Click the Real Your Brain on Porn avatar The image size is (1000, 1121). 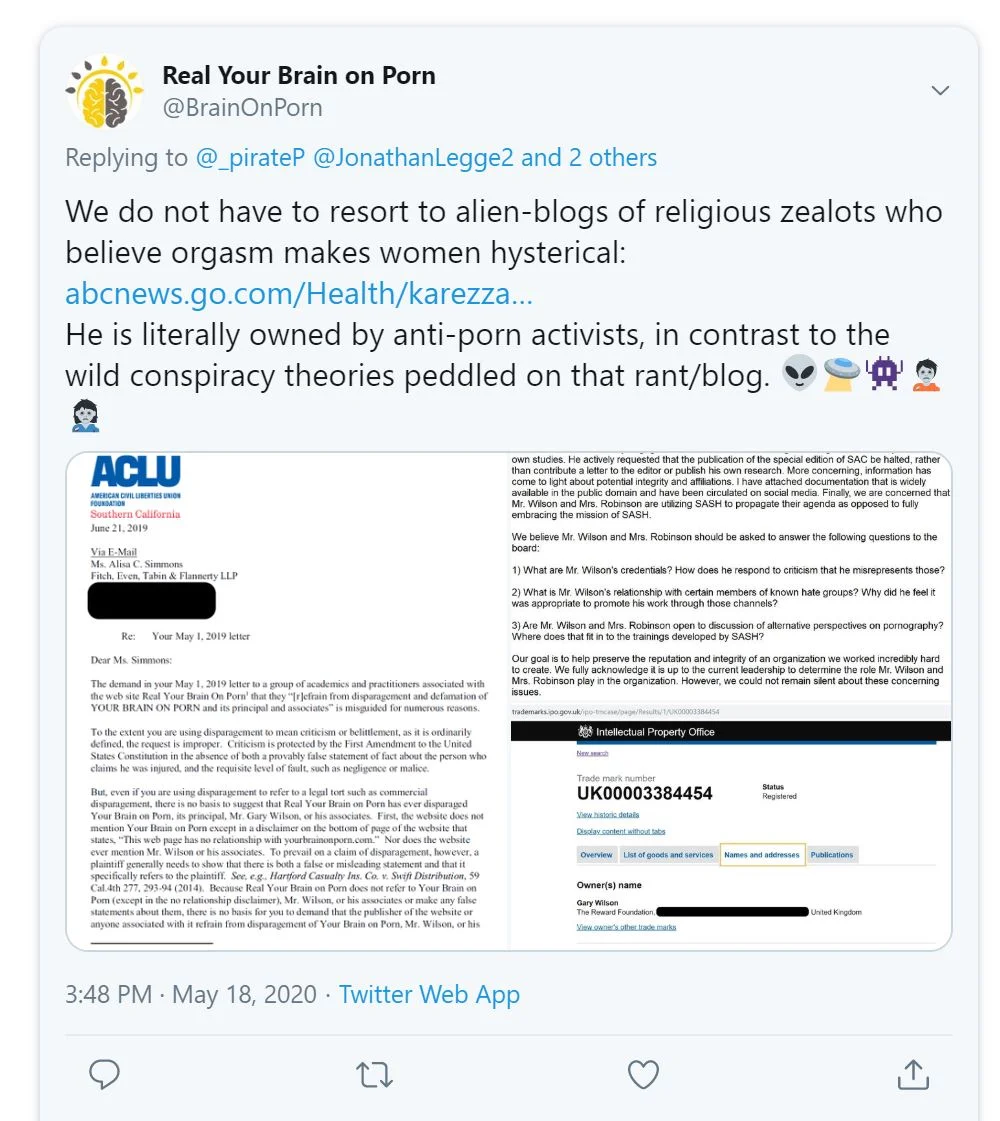click(x=105, y=91)
